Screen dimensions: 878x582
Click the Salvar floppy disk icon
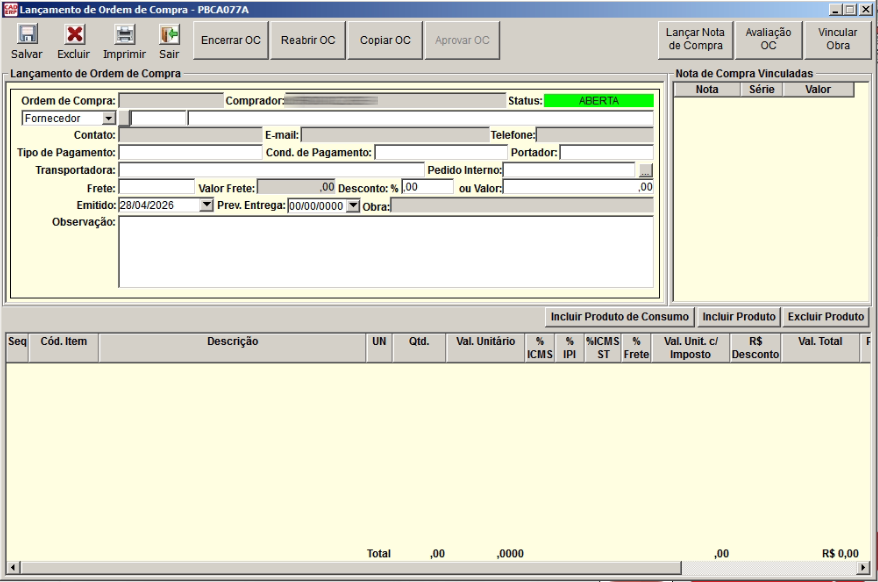pyautogui.click(x=26, y=35)
